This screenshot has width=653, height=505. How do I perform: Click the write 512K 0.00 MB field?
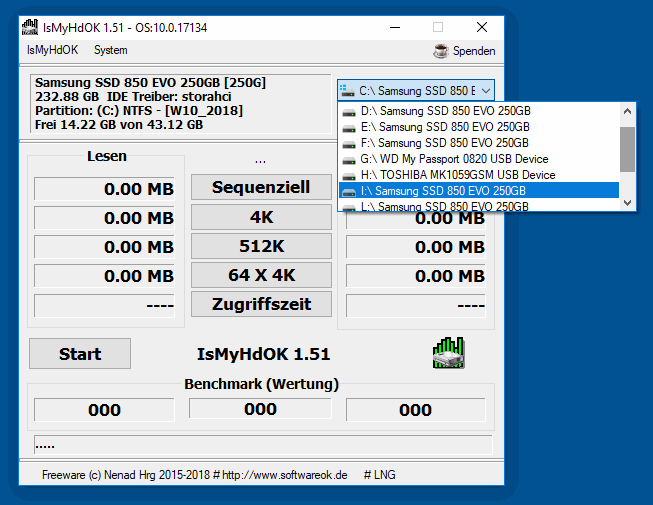[416, 247]
